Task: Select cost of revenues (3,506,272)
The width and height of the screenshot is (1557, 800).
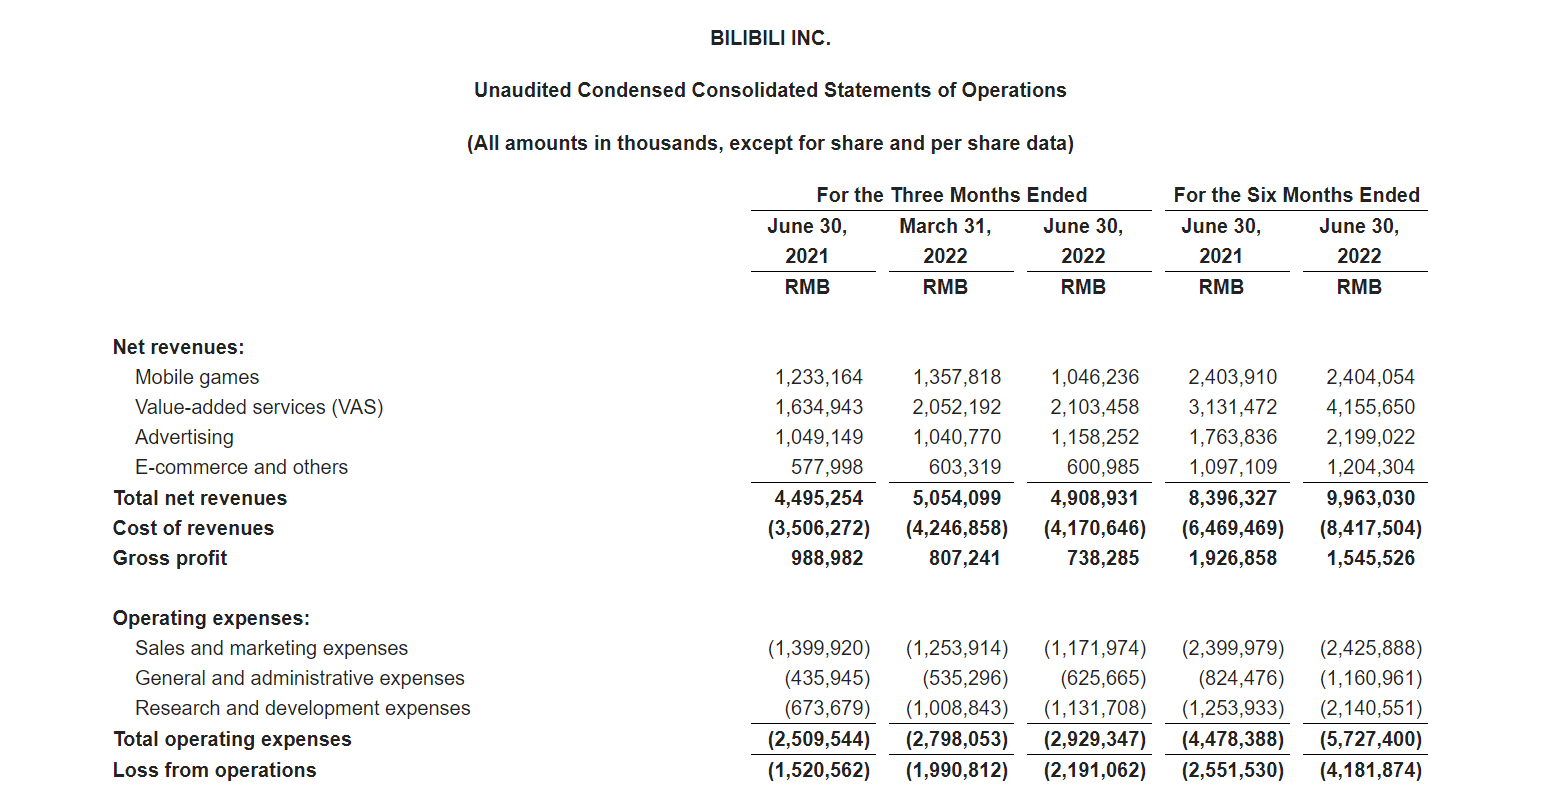Action: tap(819, 528)
